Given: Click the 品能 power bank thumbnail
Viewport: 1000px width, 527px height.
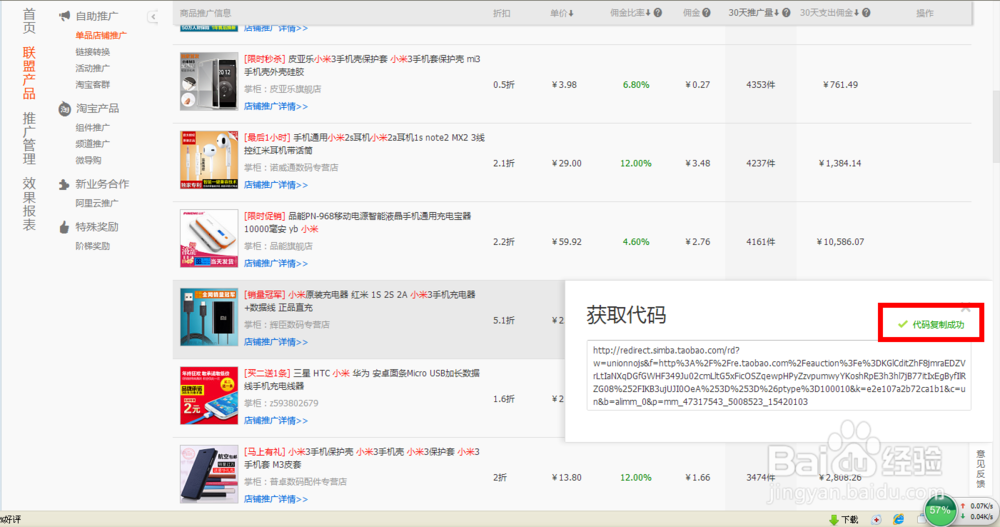Looking at the screenshot, I should (209, 238).
